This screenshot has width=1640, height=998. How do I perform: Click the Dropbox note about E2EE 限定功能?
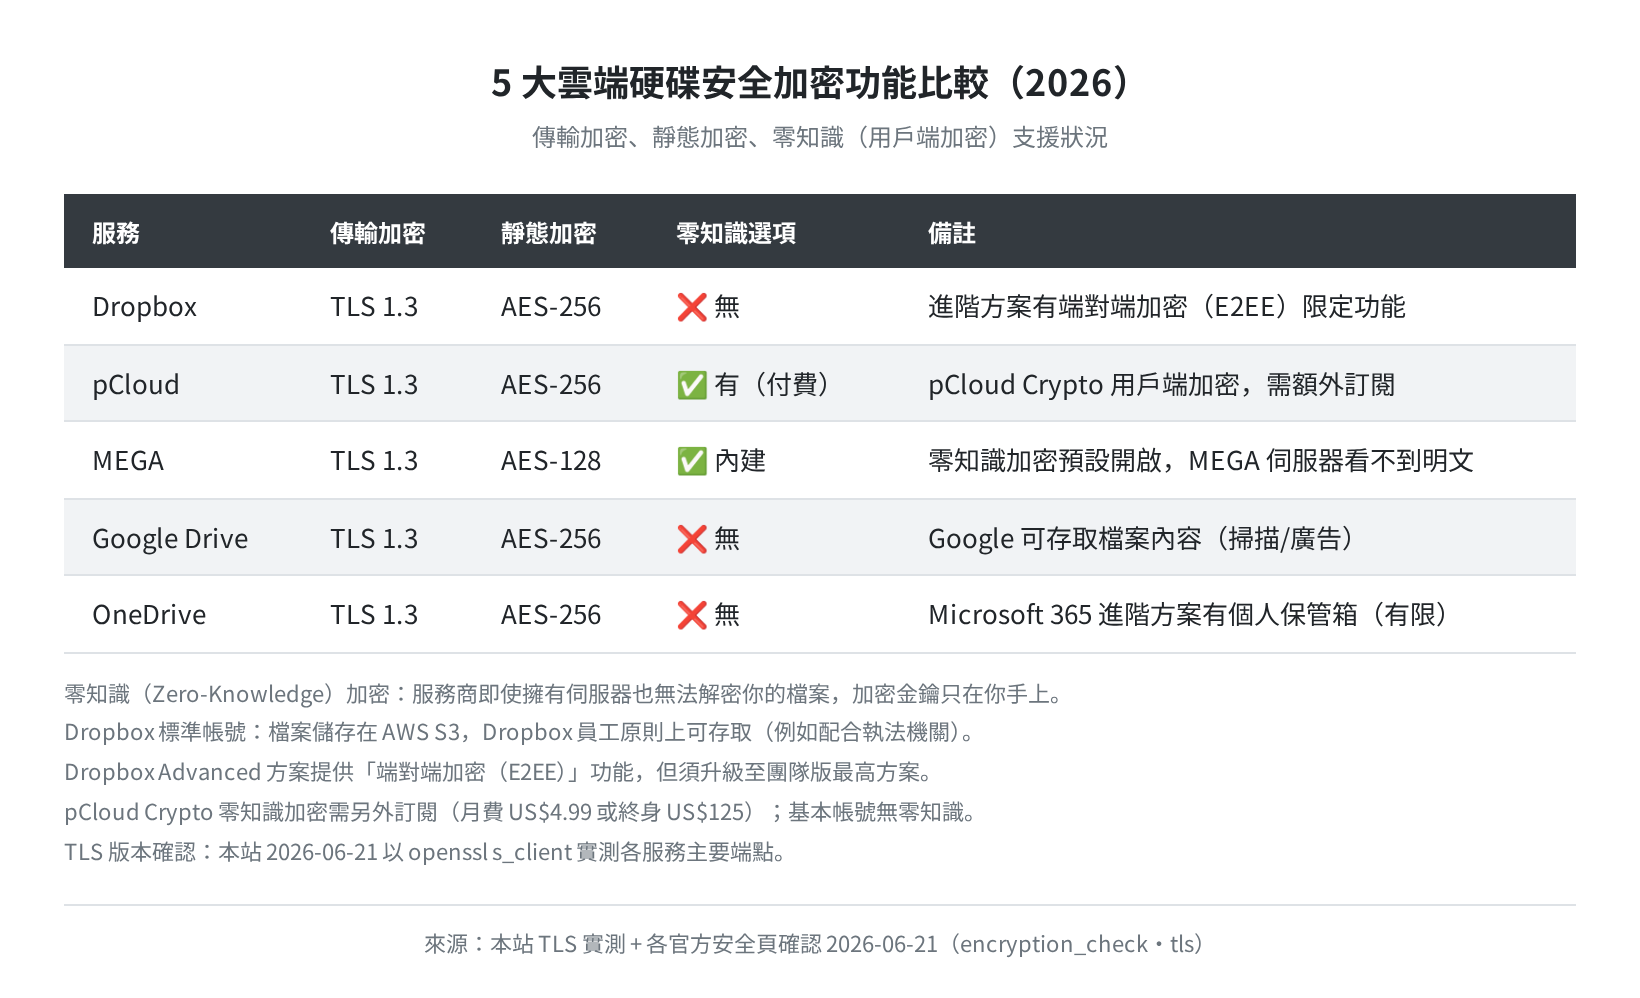point(1167,307)
